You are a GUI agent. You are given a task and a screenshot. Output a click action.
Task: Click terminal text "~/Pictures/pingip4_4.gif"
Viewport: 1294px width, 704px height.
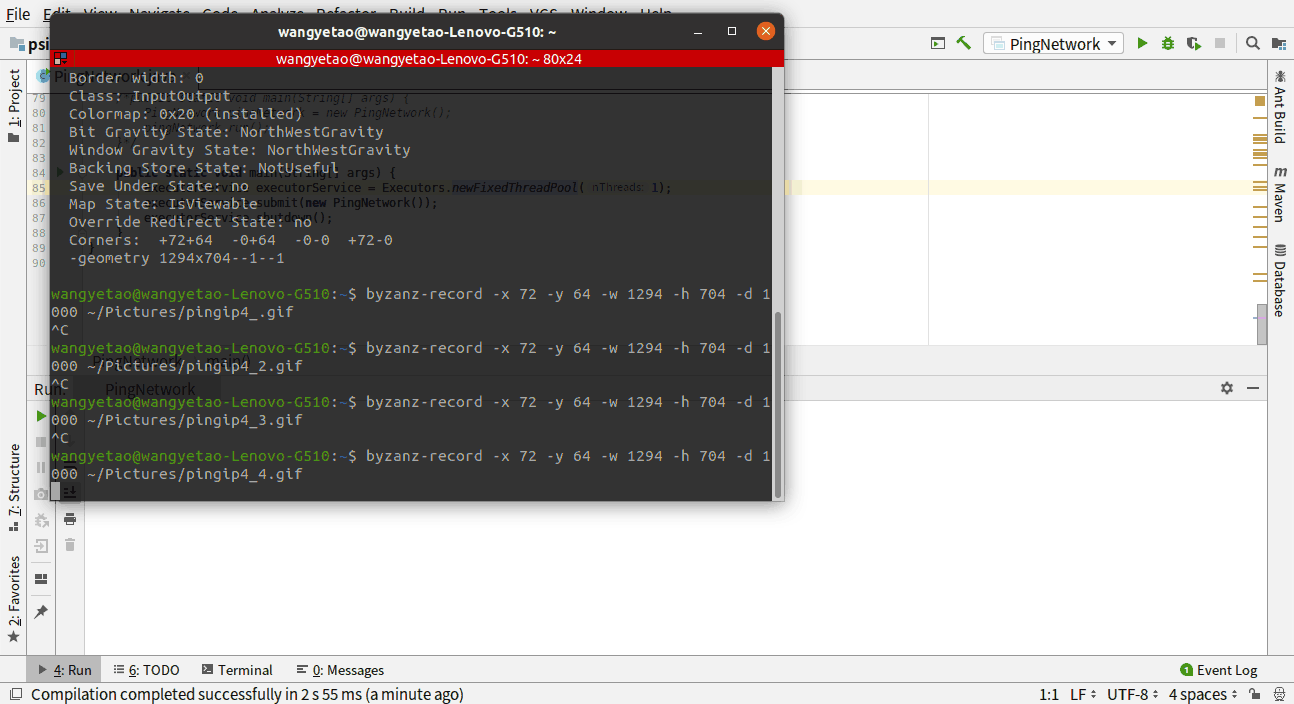click(x=194, y=474)
